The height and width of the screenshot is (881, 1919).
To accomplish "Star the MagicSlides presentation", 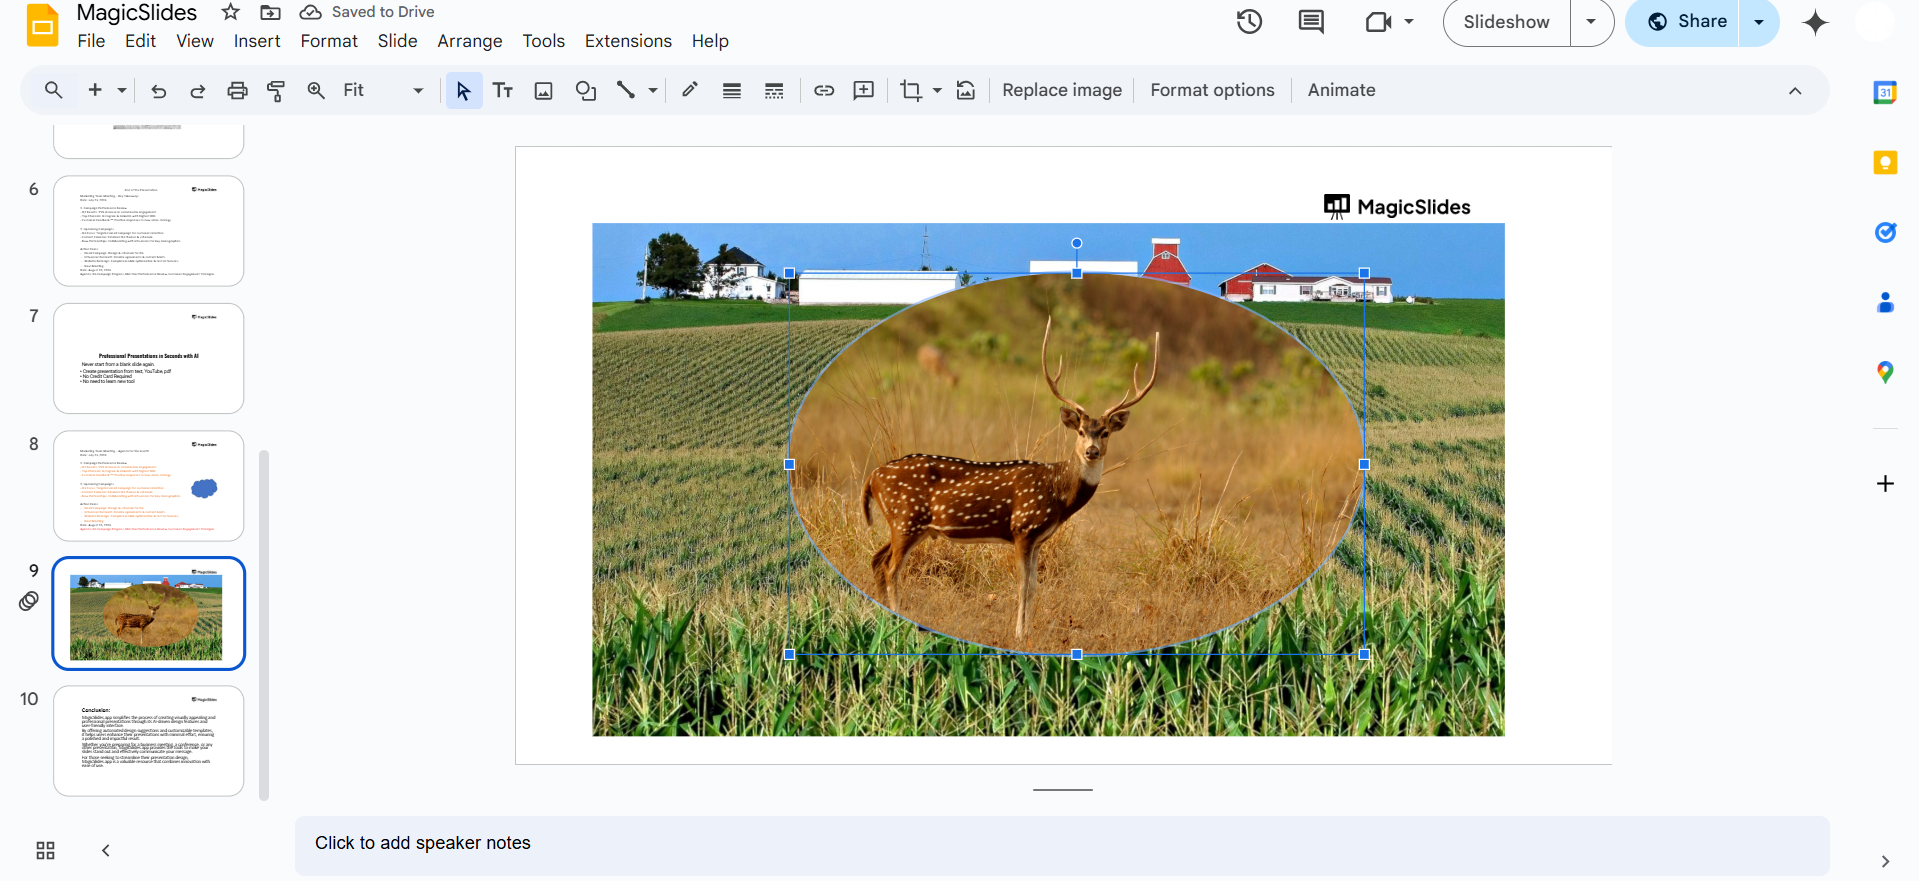I will click(x=231, y=12).
